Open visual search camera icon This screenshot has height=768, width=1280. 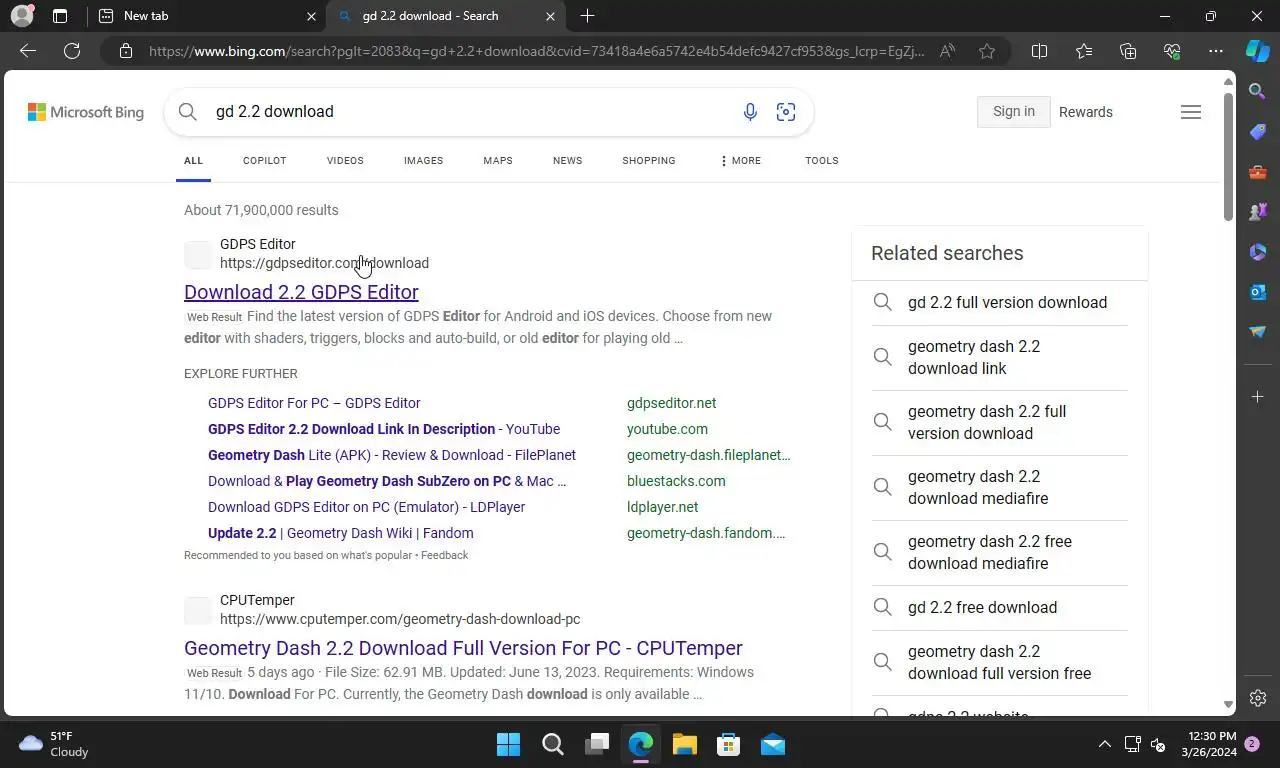pyautogui.click(x=786, y=112)
